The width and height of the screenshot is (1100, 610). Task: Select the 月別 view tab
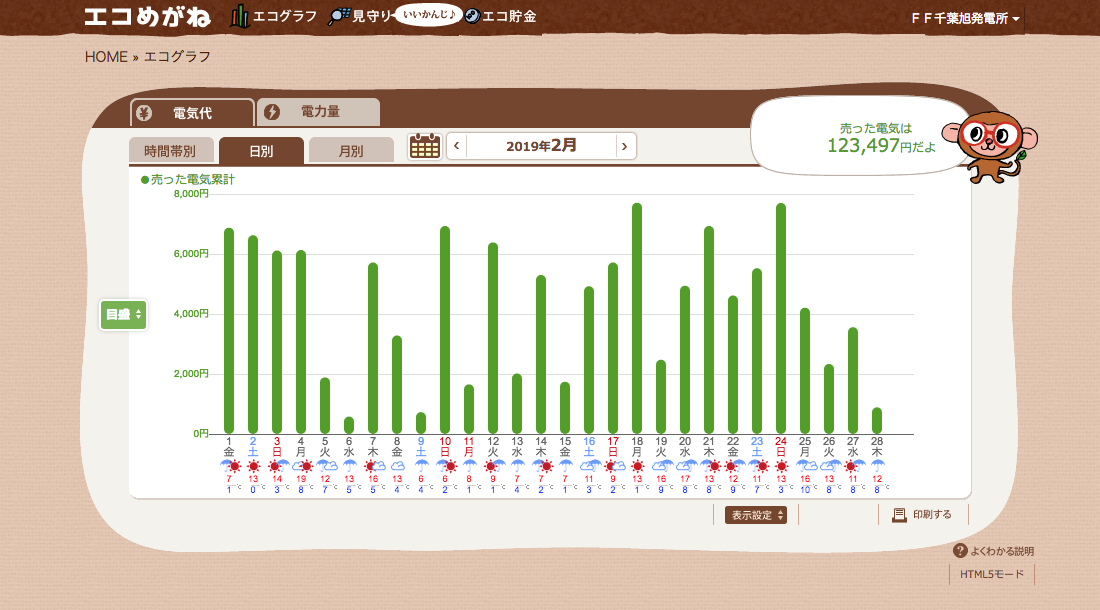click(351, 151)
